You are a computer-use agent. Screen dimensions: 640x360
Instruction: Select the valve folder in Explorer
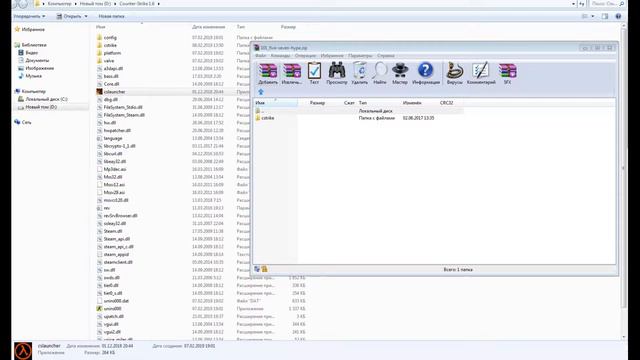(x=106, y=61)
